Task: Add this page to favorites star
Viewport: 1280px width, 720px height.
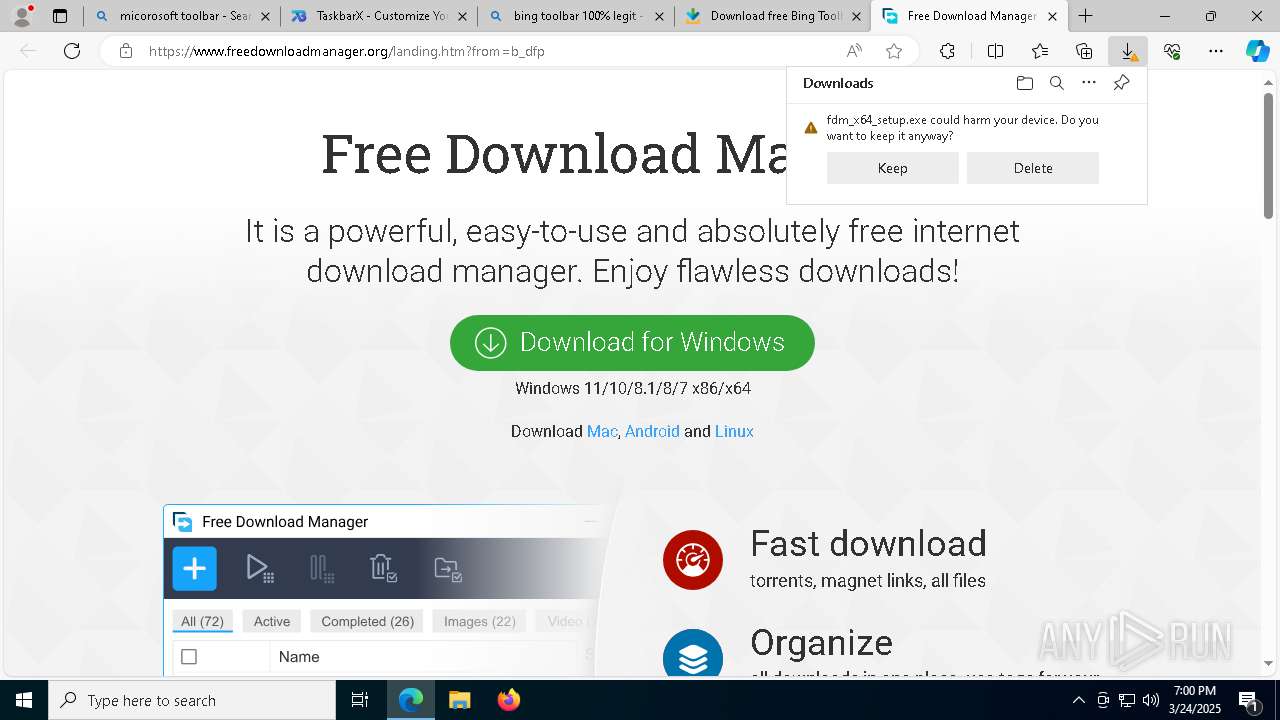Action: coord(894,51)
